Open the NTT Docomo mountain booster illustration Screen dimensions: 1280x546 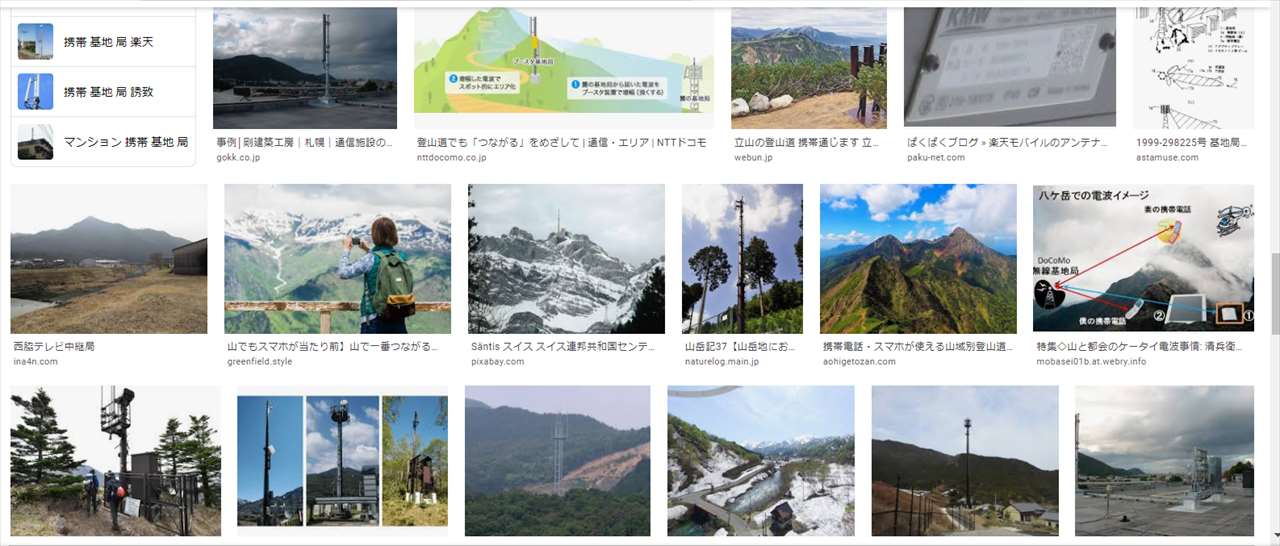(x=564, y=68)
